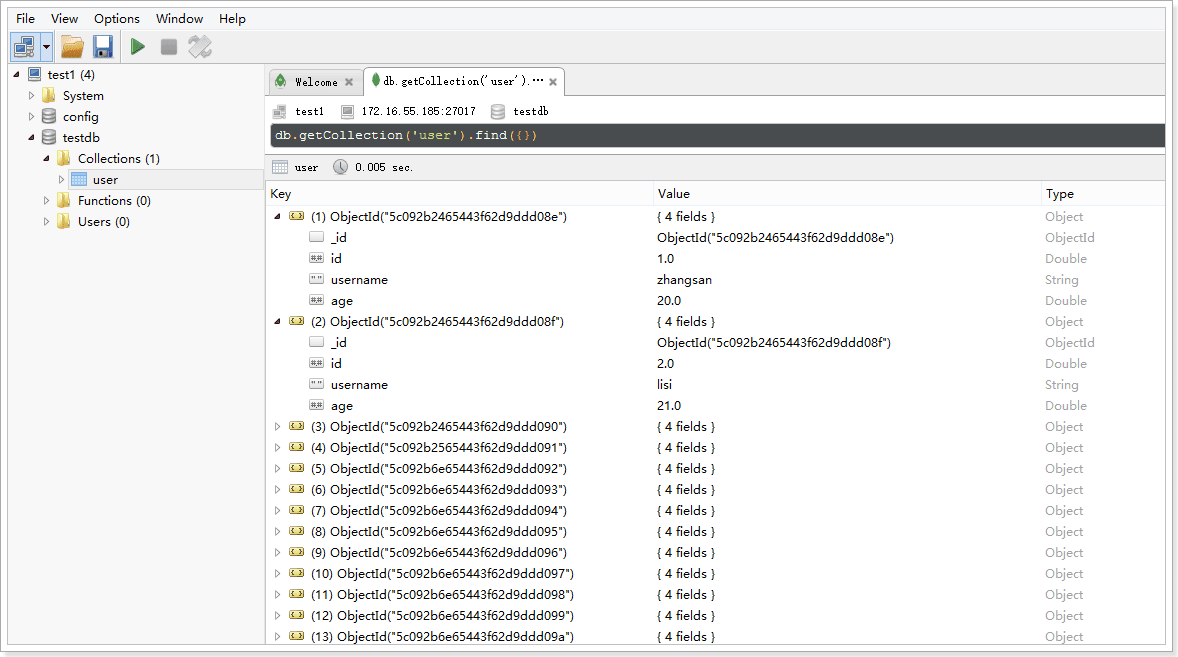1178x657 pixels.
Task: Open the Window menu
Action: pos(179,19)
